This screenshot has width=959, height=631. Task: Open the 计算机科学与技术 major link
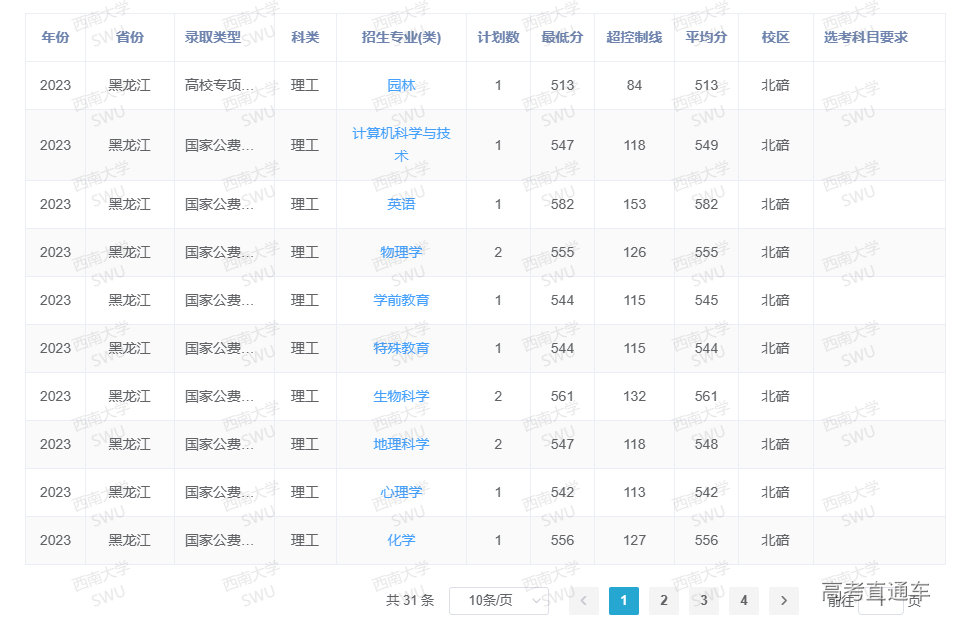(x=401, y=144)
